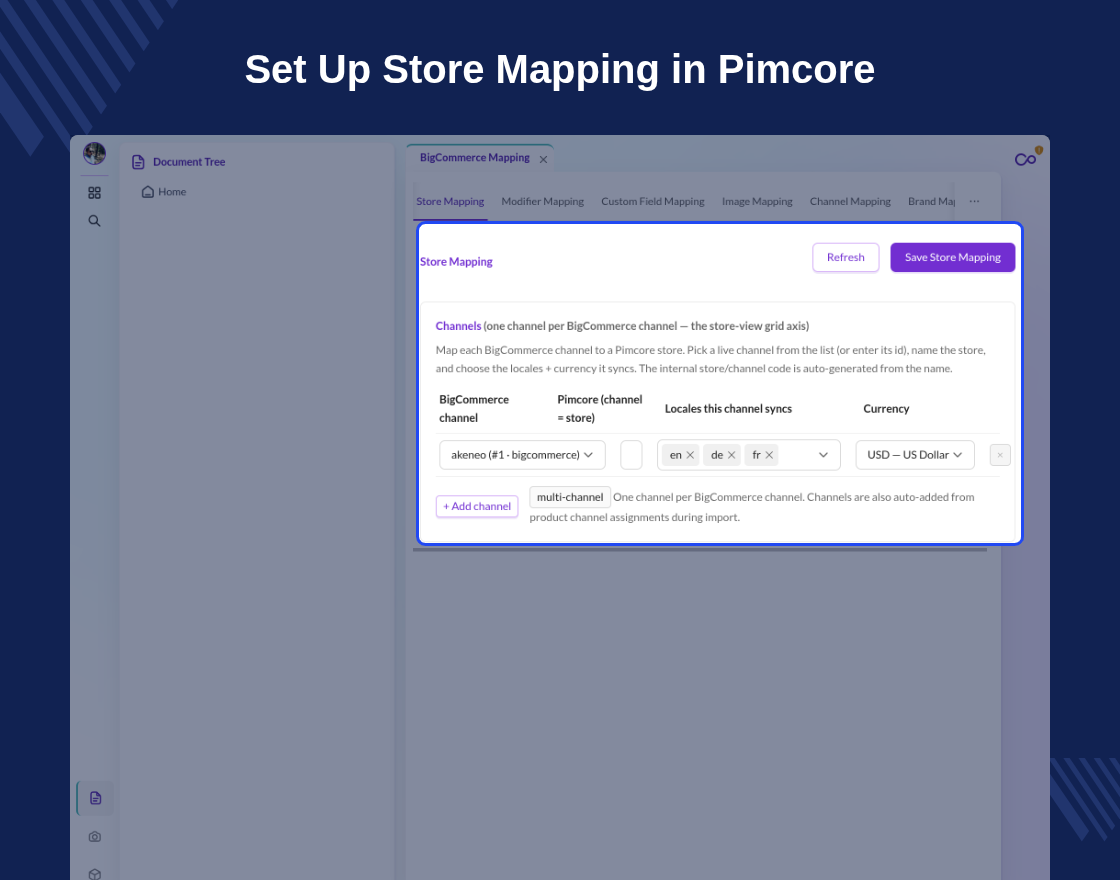This screenshot has height=880, width=1120.
Task: Open the user avatar profile menu
Action: tap(94, 154)
